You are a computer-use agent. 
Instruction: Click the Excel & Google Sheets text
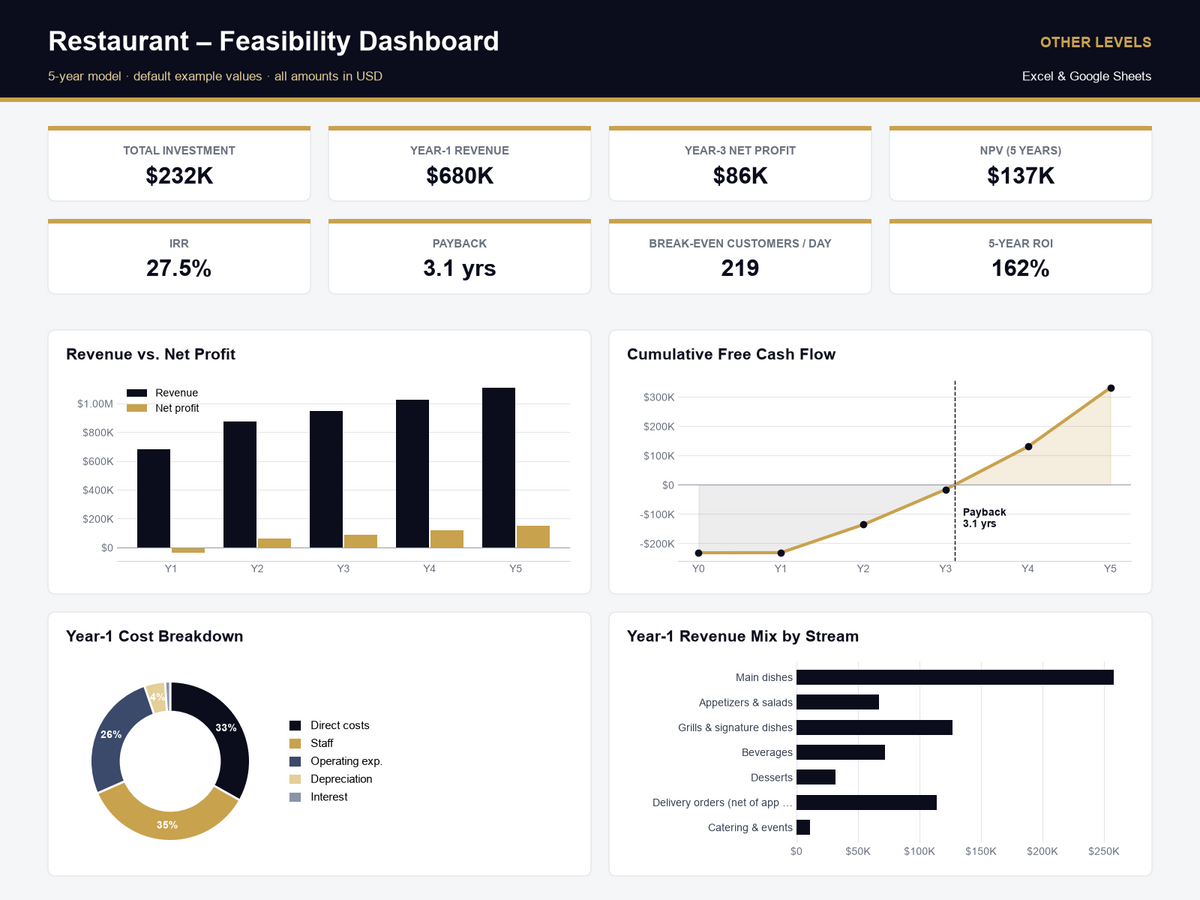click(x=1087, y=76)
